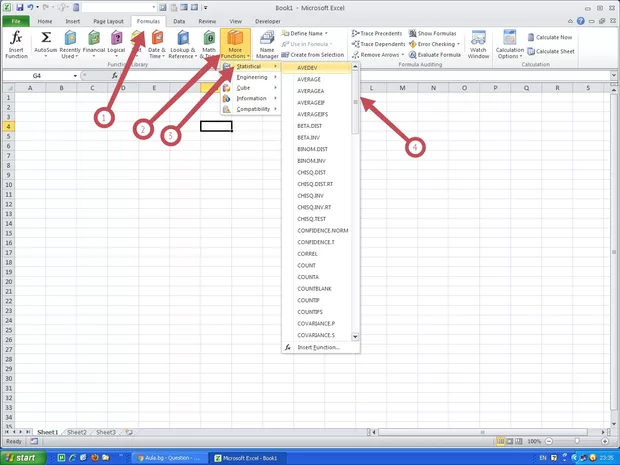Click Create from Selection
This screenshot has width=620, height=465.
(x=312, y=55)
